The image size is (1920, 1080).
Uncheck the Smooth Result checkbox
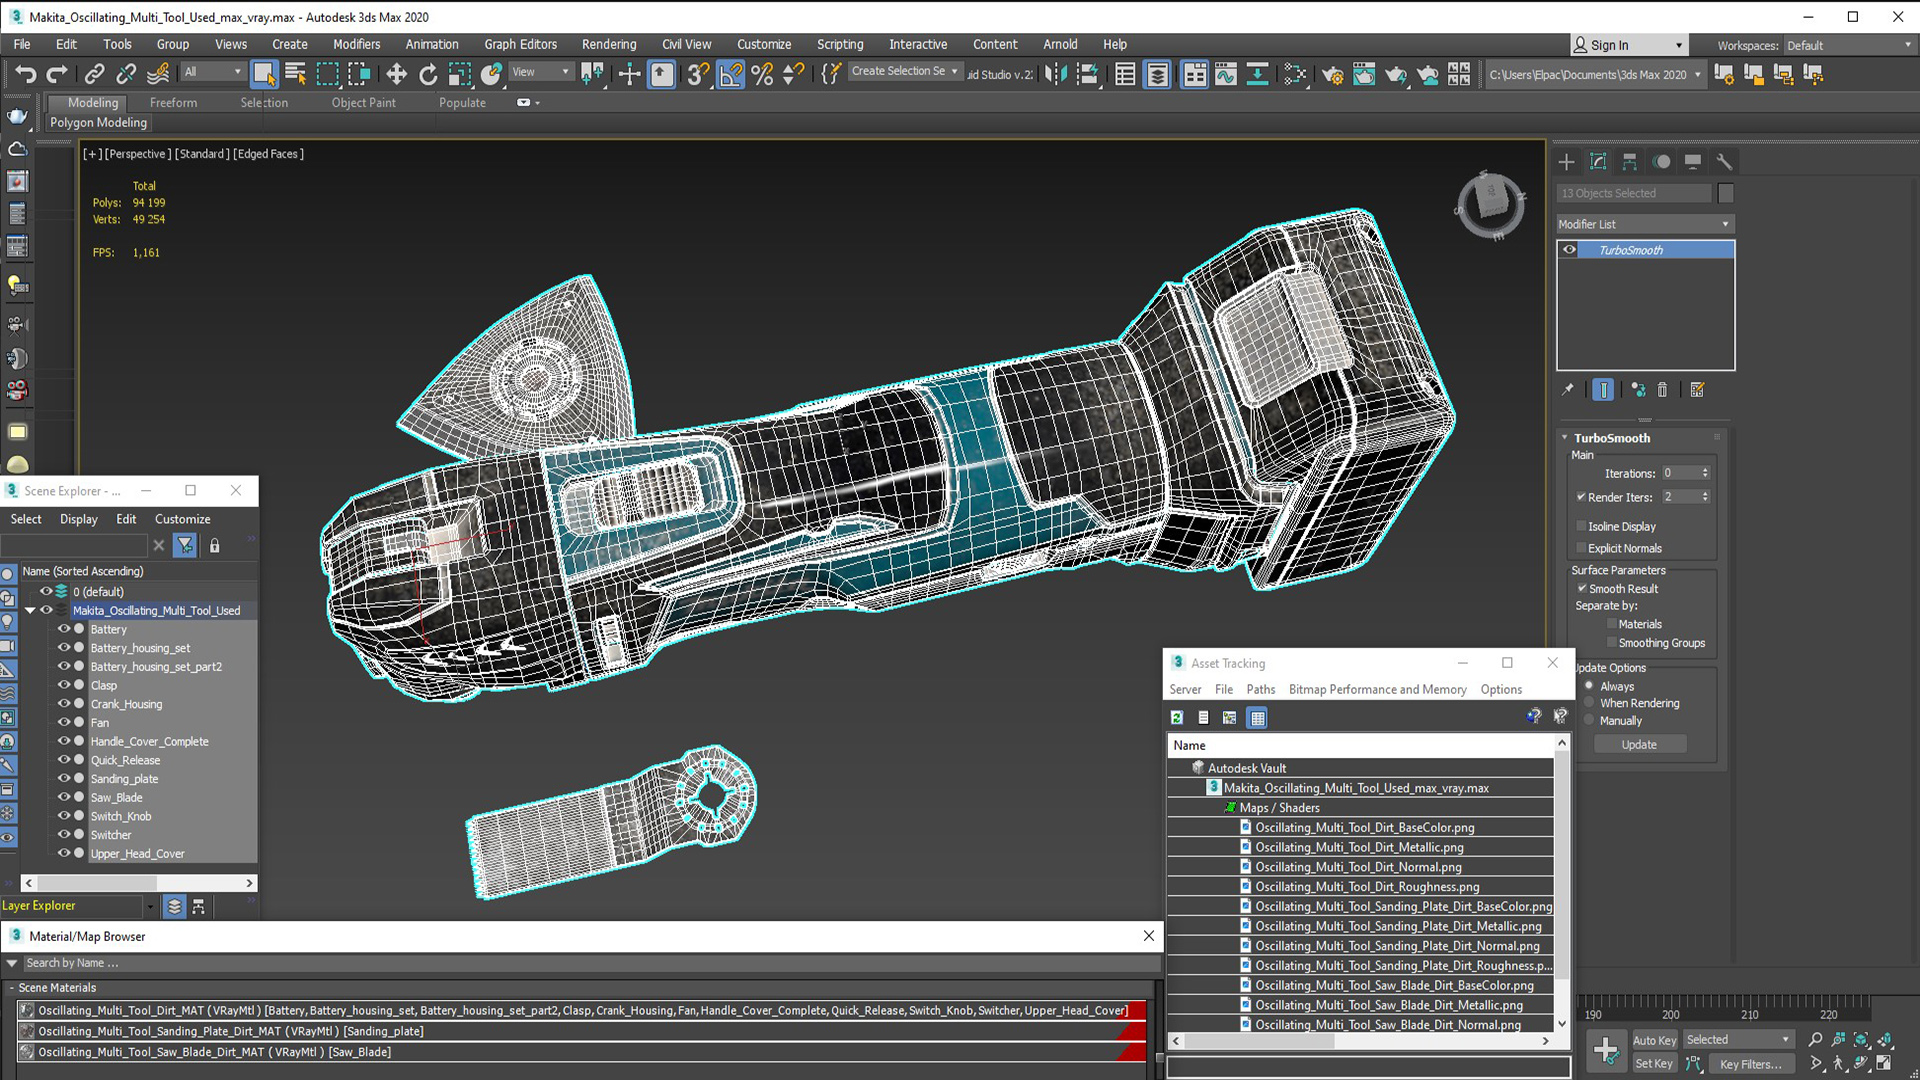(1582, 588)
